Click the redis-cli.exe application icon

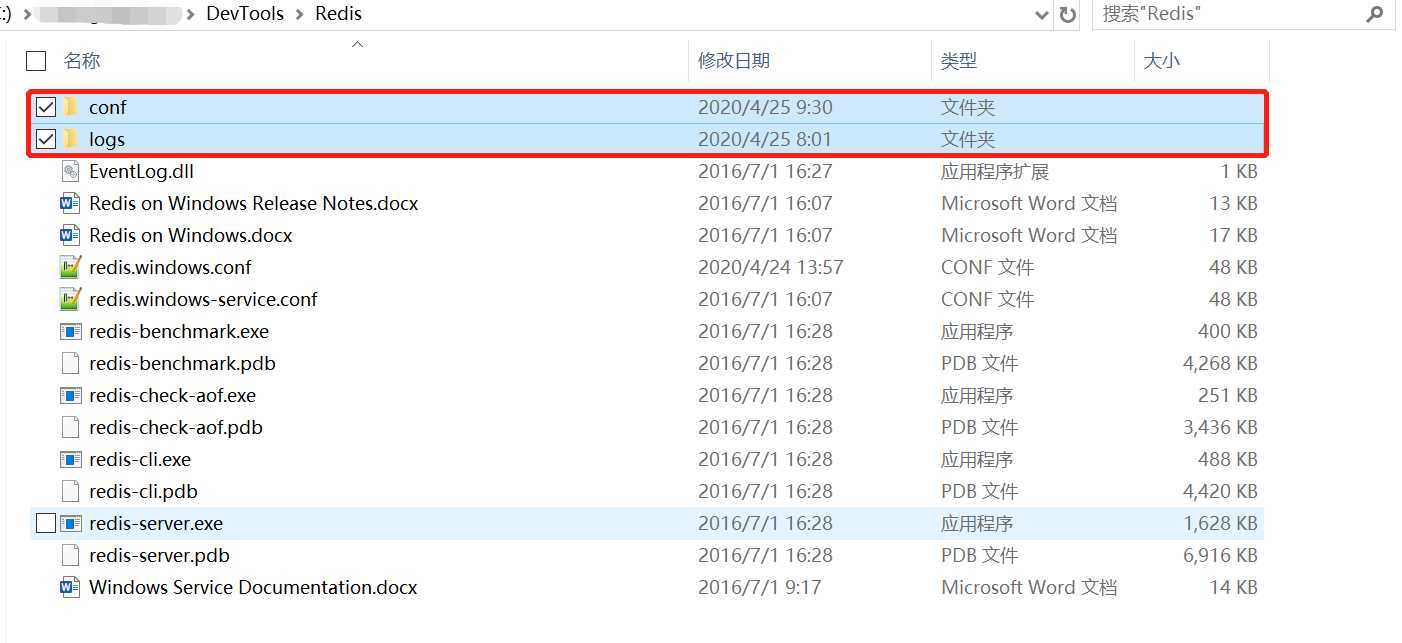pyautogui.click(x=70, y=459)
